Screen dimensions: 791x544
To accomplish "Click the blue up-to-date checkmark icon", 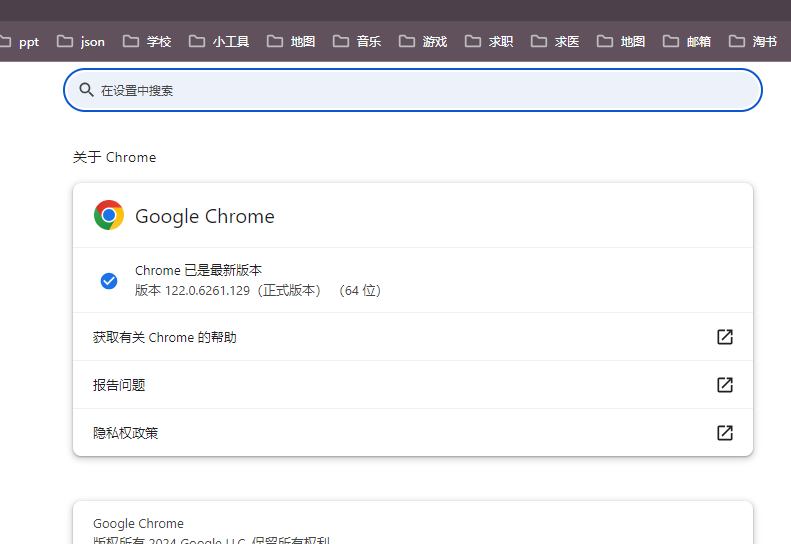I will pos(108,281).
